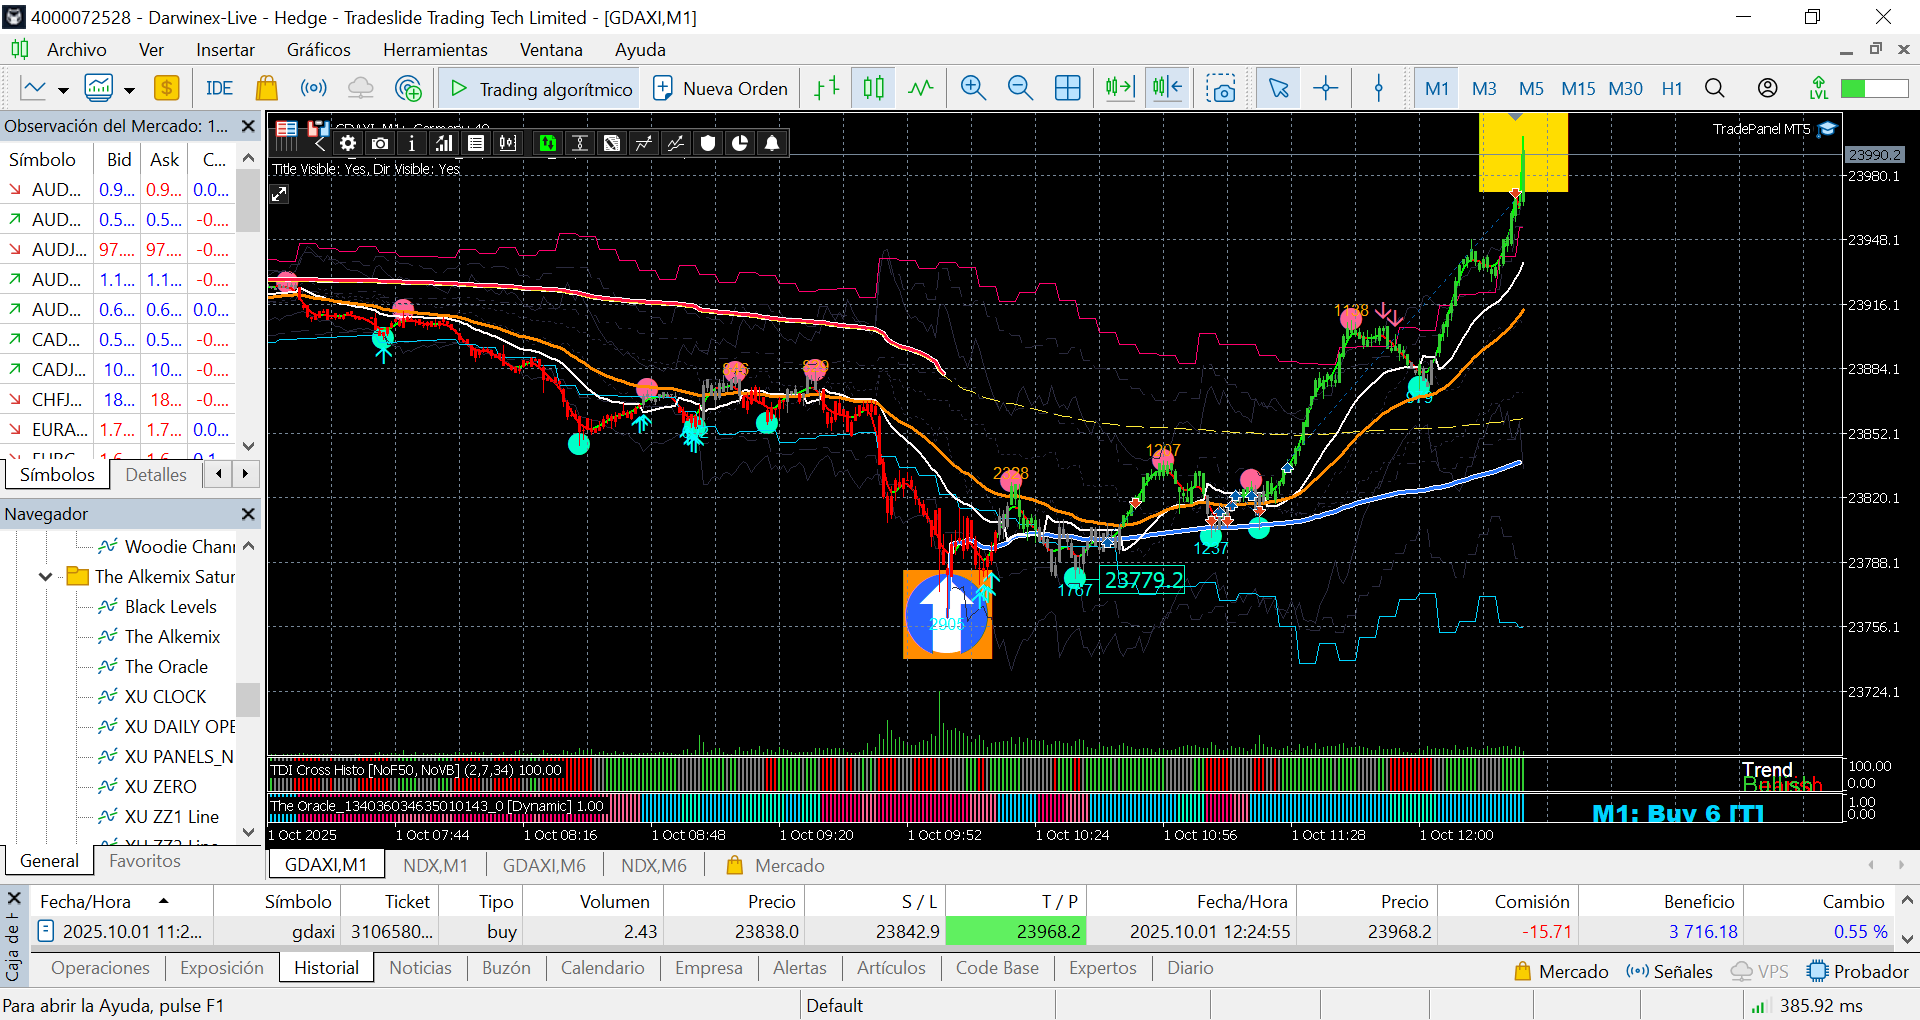Collapse The Alkemix Saturn folder
This screenshot has width=1920, height=1020.
(x=45, y=577)
